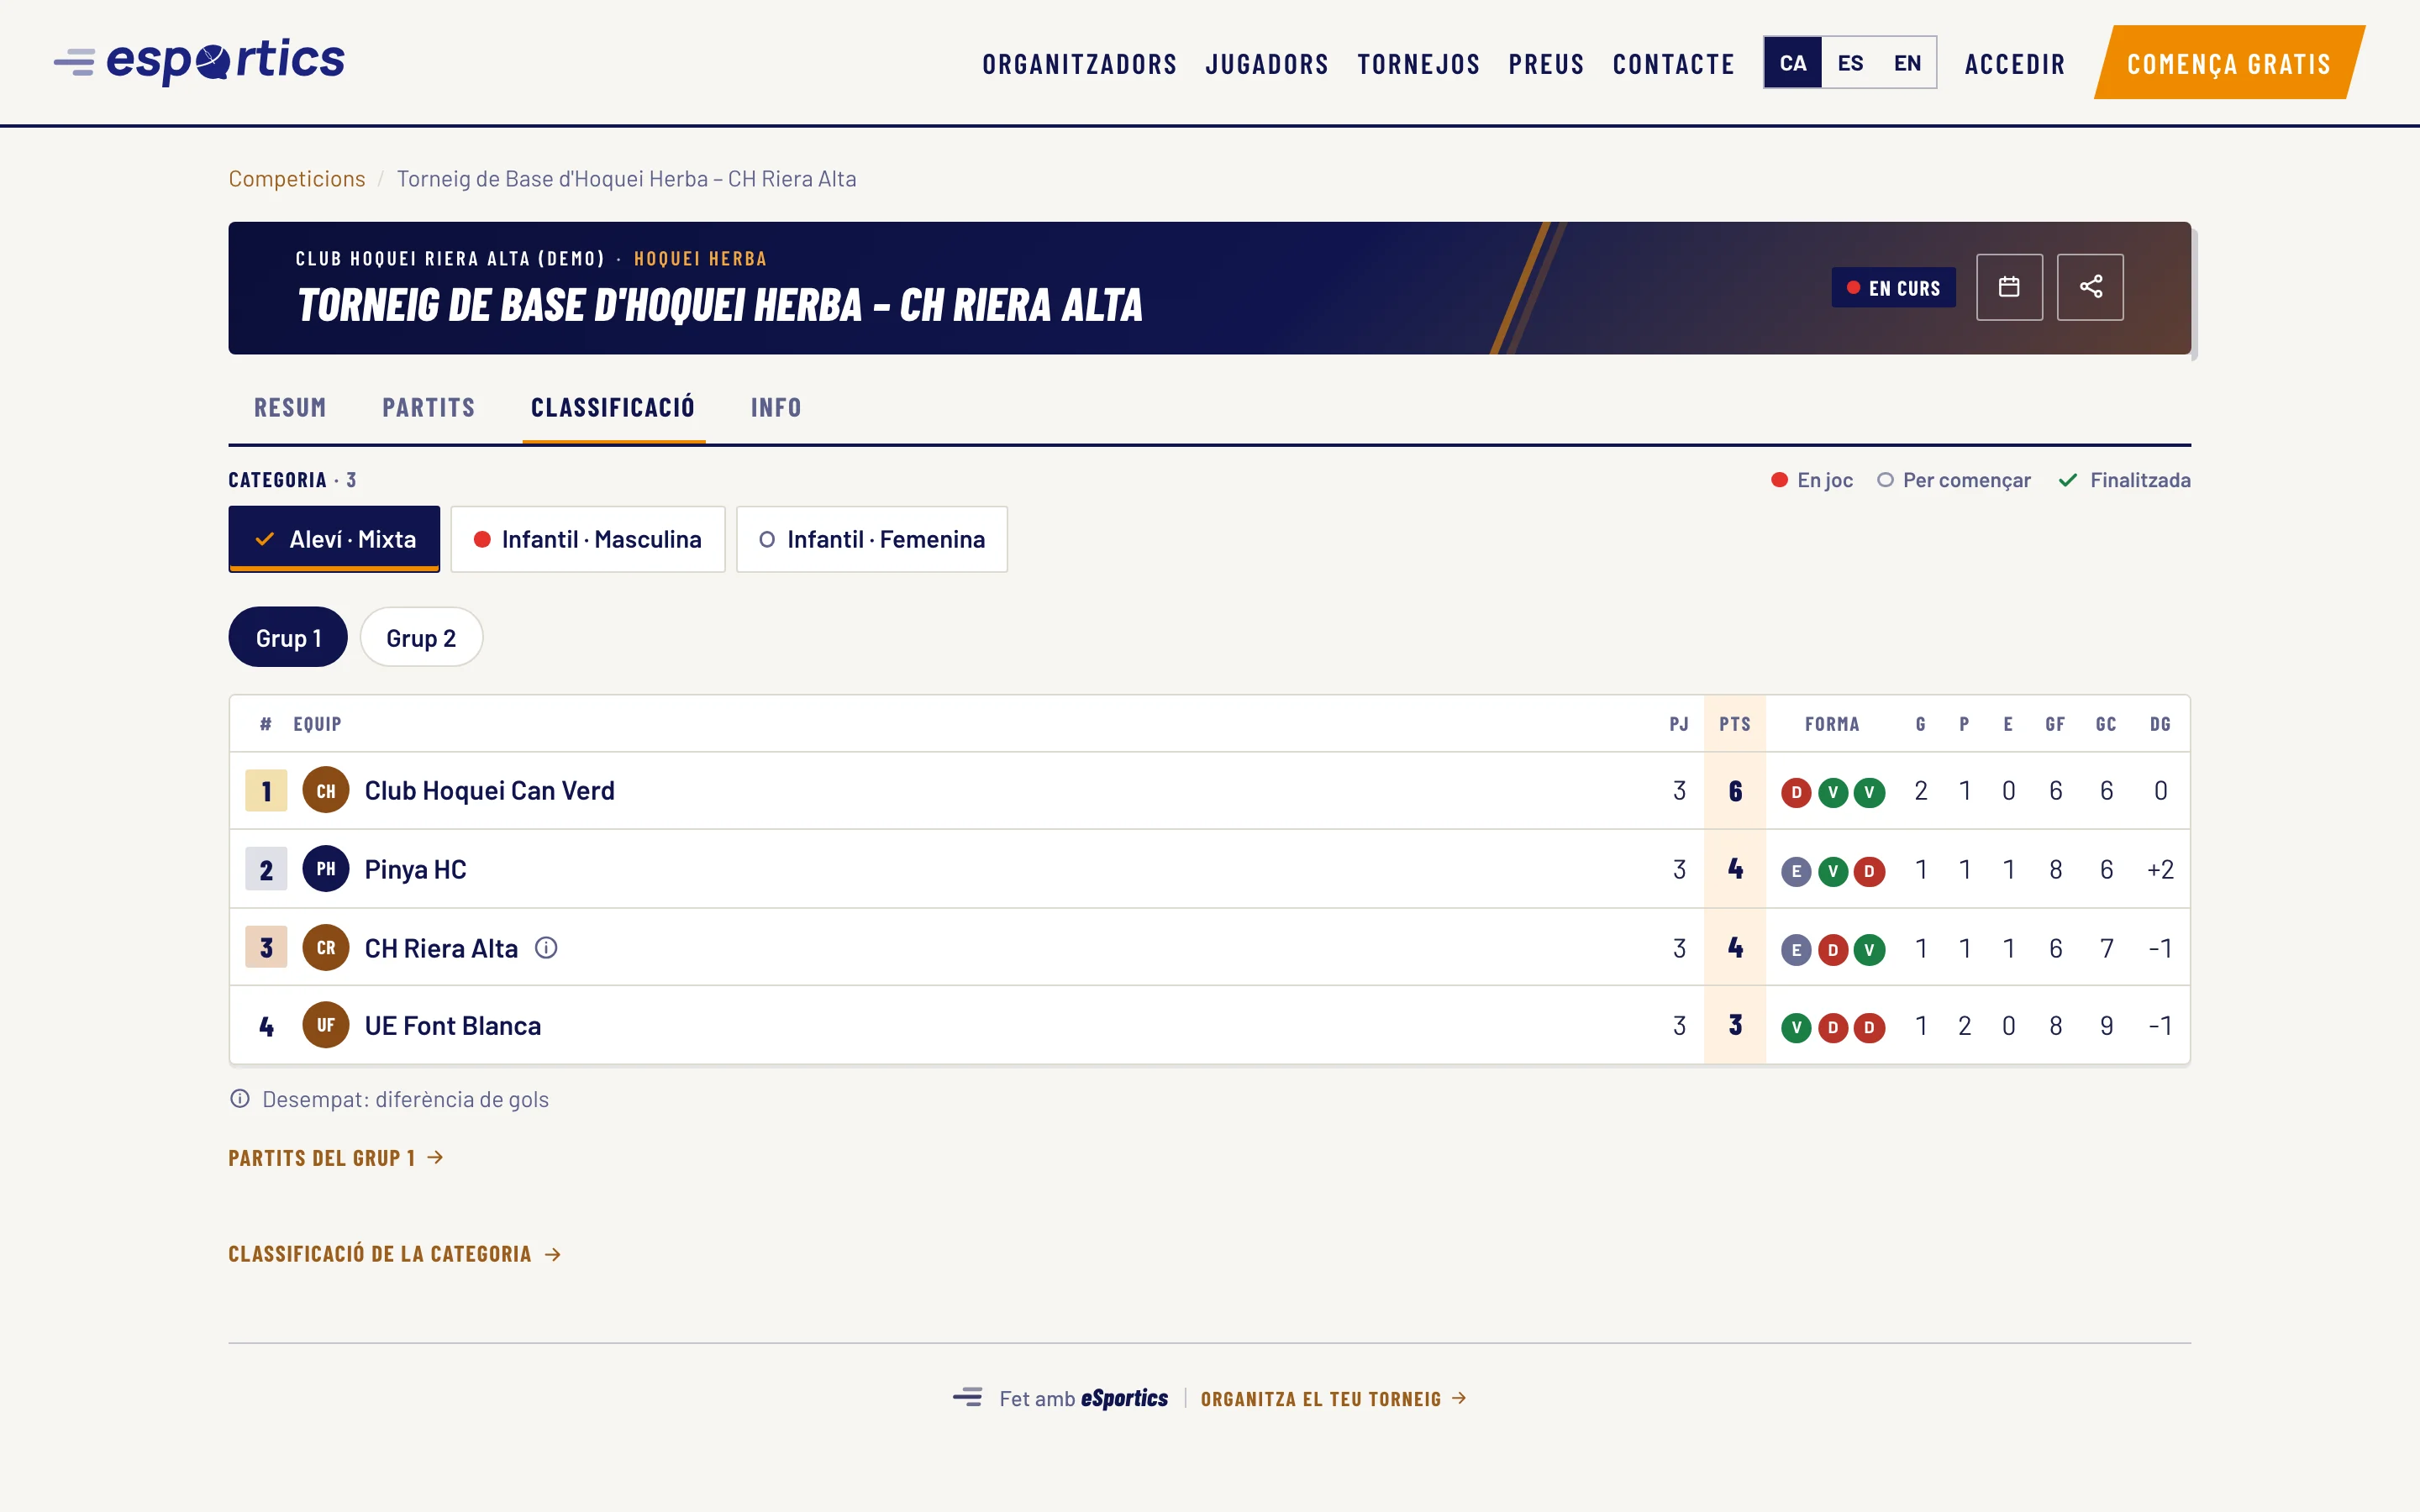
Task: Click the info icon beside Desempat note
Action: pos(240,1098)
